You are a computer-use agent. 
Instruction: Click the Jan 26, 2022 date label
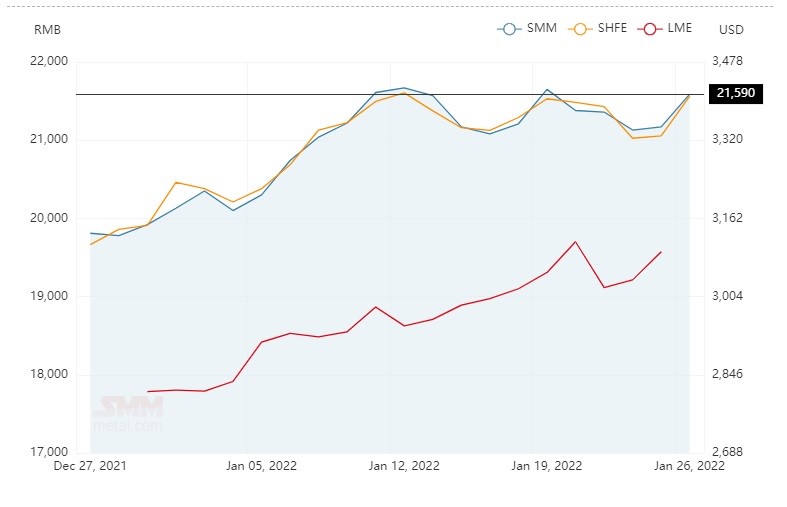click(689, 466)
